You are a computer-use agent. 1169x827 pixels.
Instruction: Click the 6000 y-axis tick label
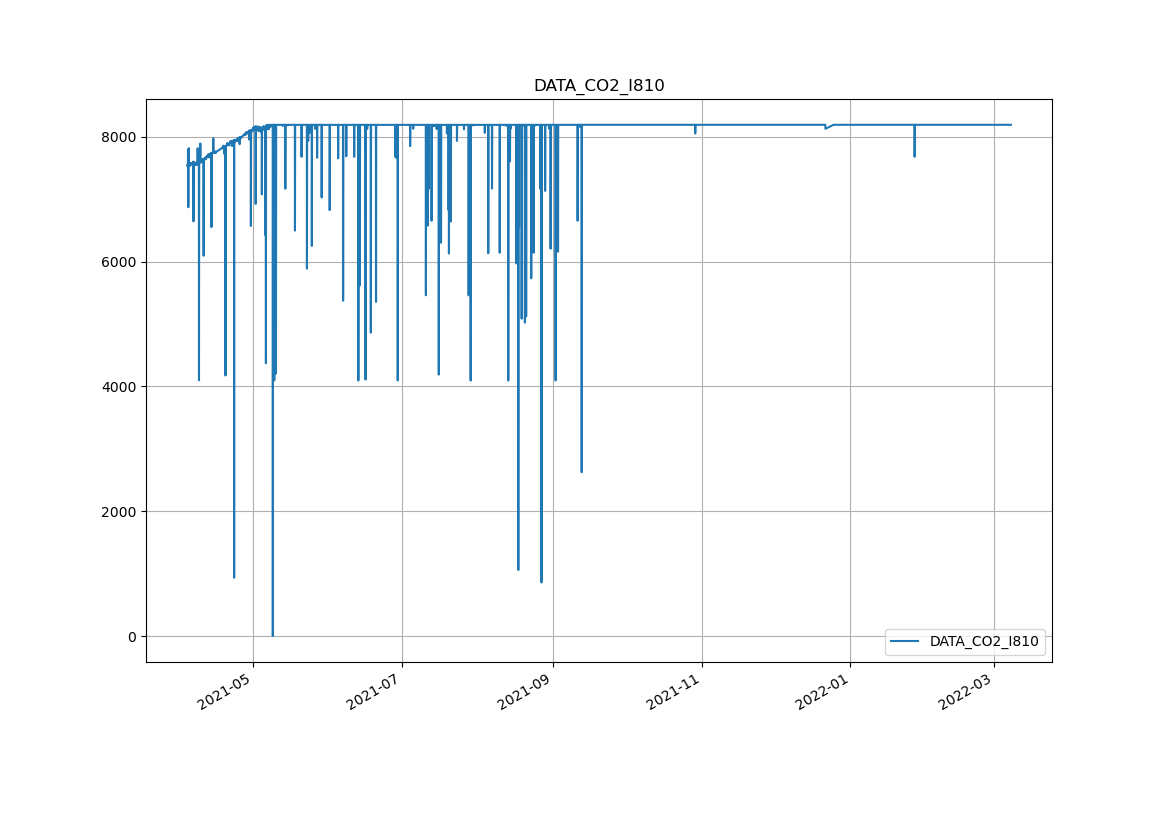(120, 262)
